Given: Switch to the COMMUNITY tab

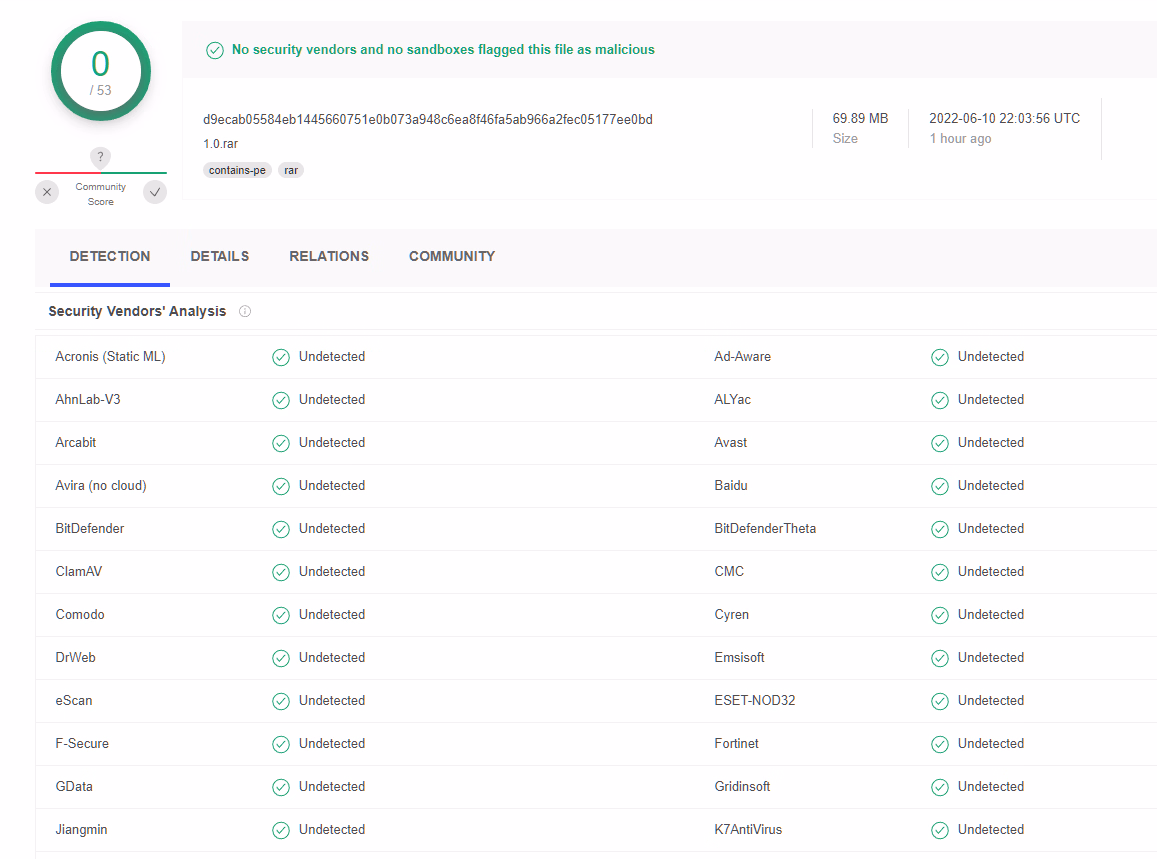Looking at the screenshot, I should pos(452,256).
